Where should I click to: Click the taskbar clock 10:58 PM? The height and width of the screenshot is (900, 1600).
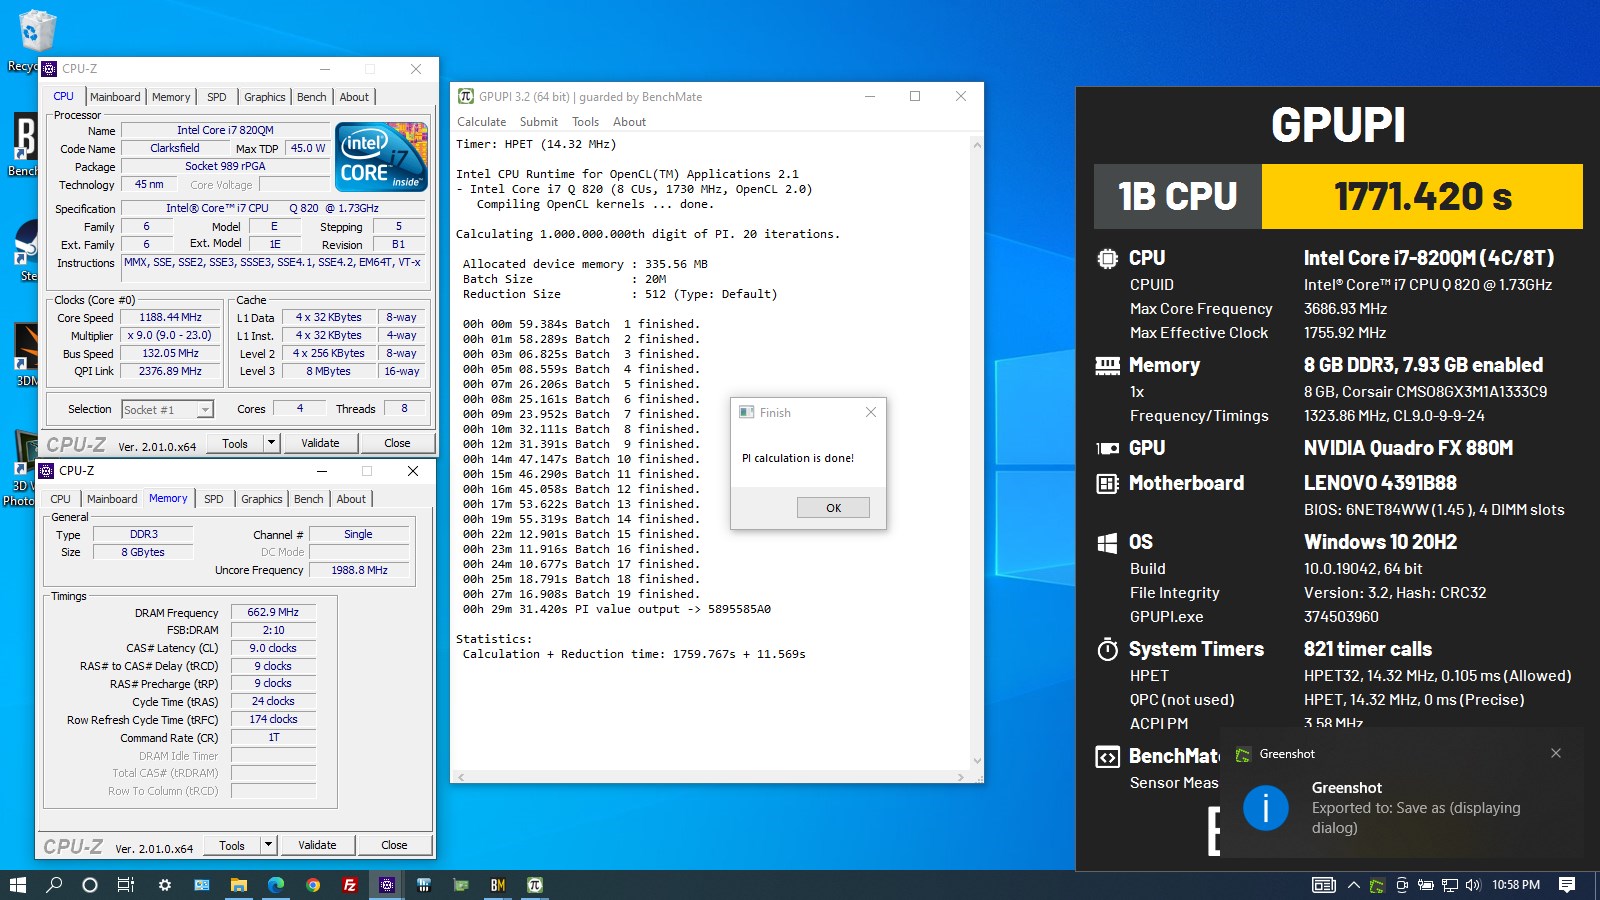1516,885
